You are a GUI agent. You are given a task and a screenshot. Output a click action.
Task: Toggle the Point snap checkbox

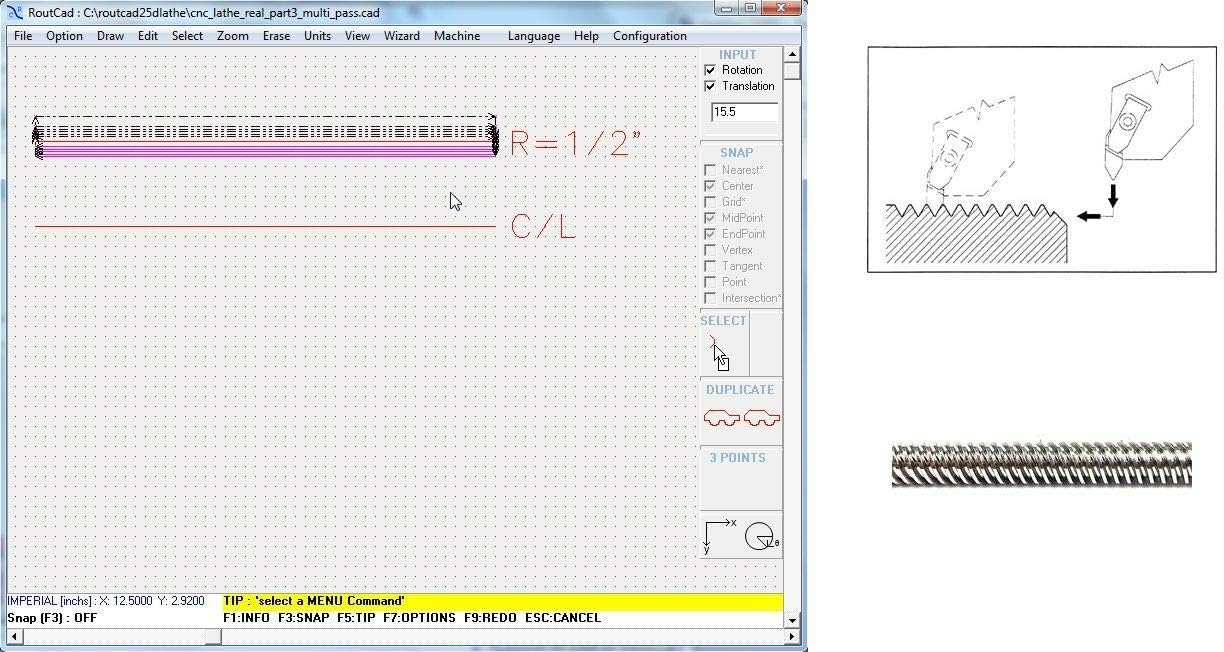pos(710,282)
